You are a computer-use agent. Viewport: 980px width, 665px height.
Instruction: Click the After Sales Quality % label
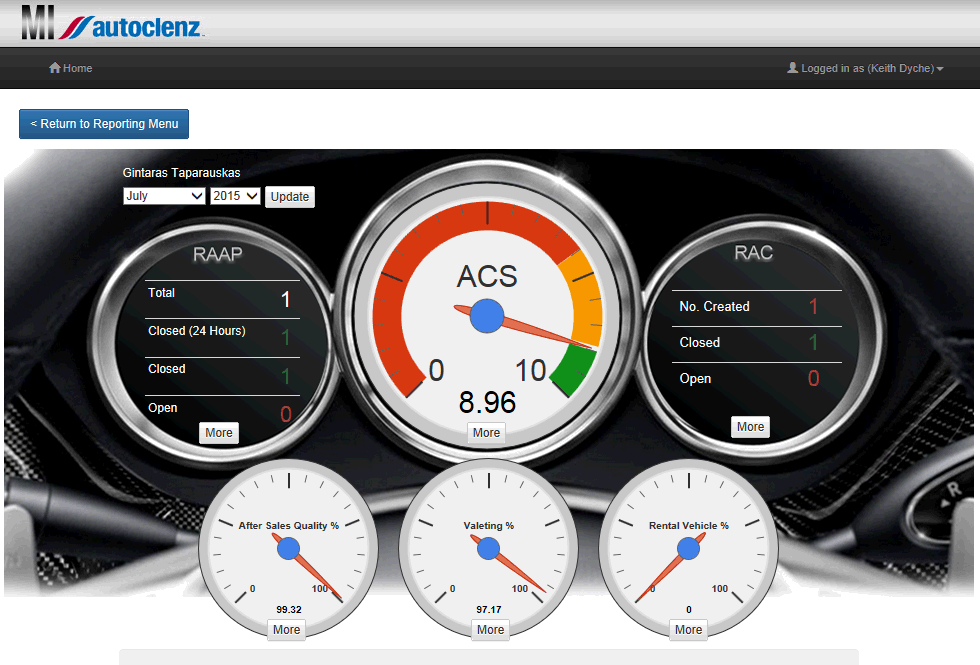coord(289,526)
